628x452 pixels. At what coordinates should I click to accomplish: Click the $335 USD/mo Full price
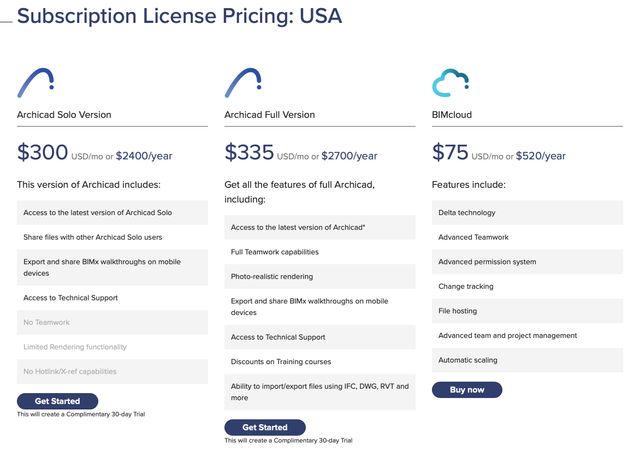[251, 153]
